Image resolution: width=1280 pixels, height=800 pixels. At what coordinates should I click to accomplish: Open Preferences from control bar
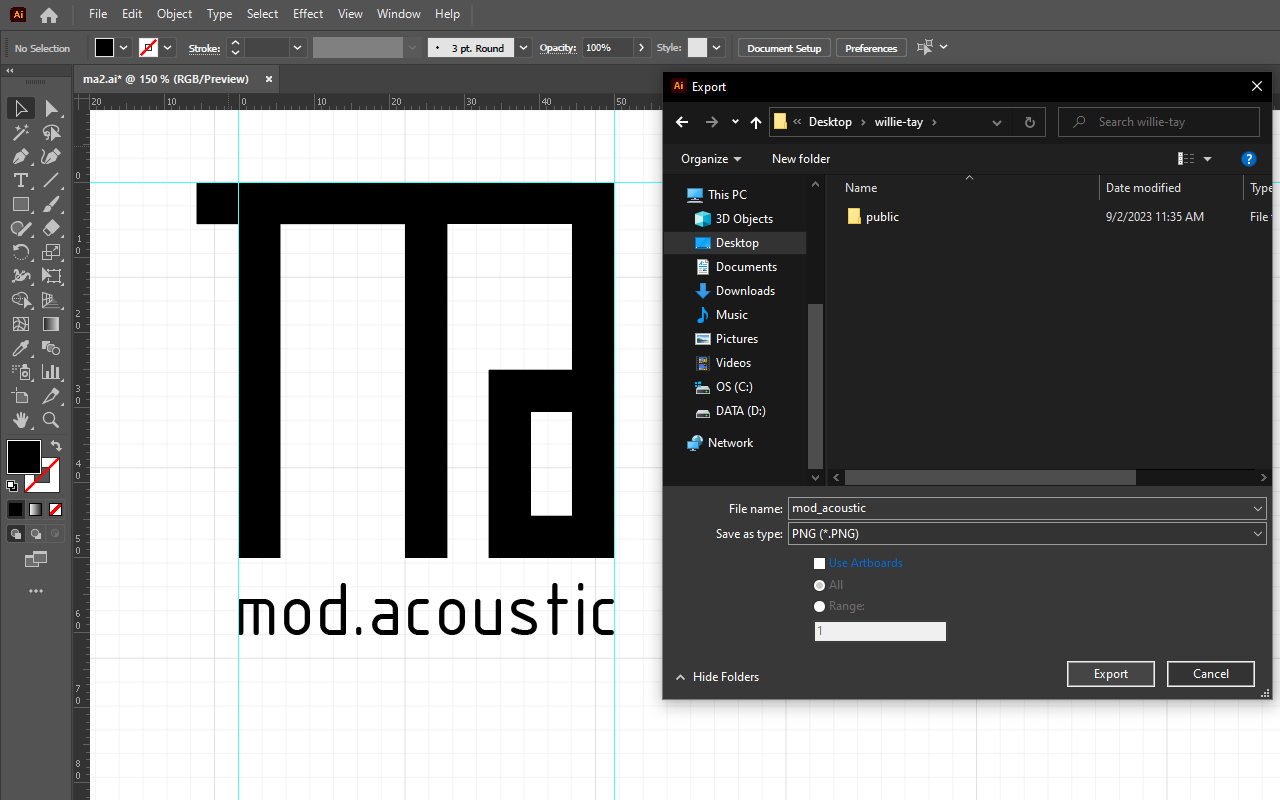click(x=871, y=48)
